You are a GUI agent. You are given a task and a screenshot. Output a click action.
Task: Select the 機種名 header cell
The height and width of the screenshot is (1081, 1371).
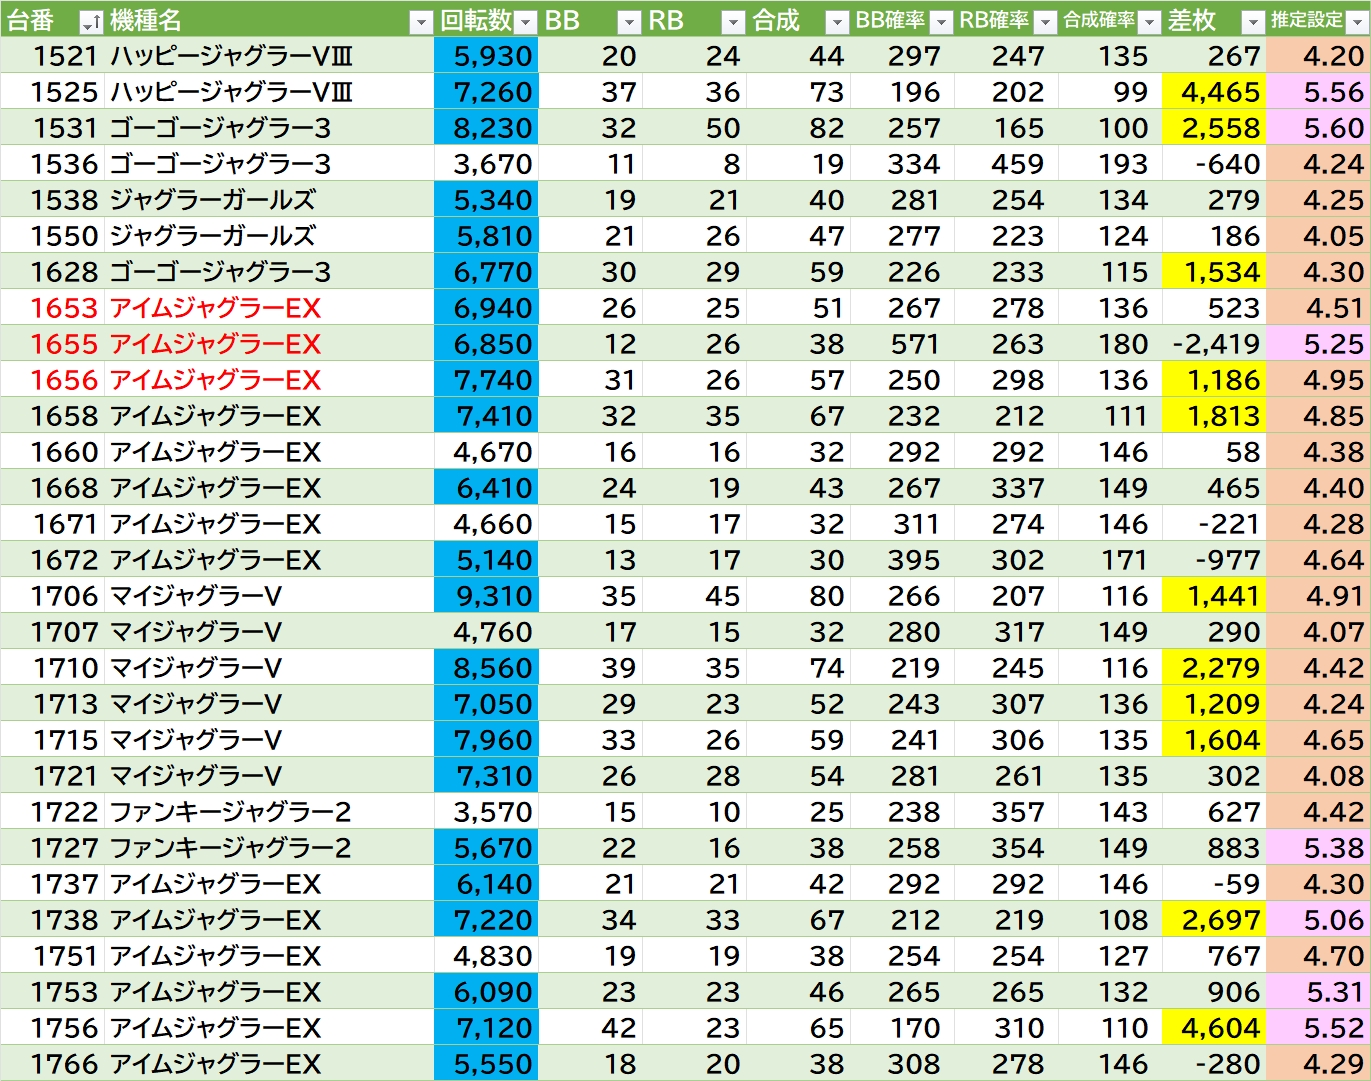(269, 20)
